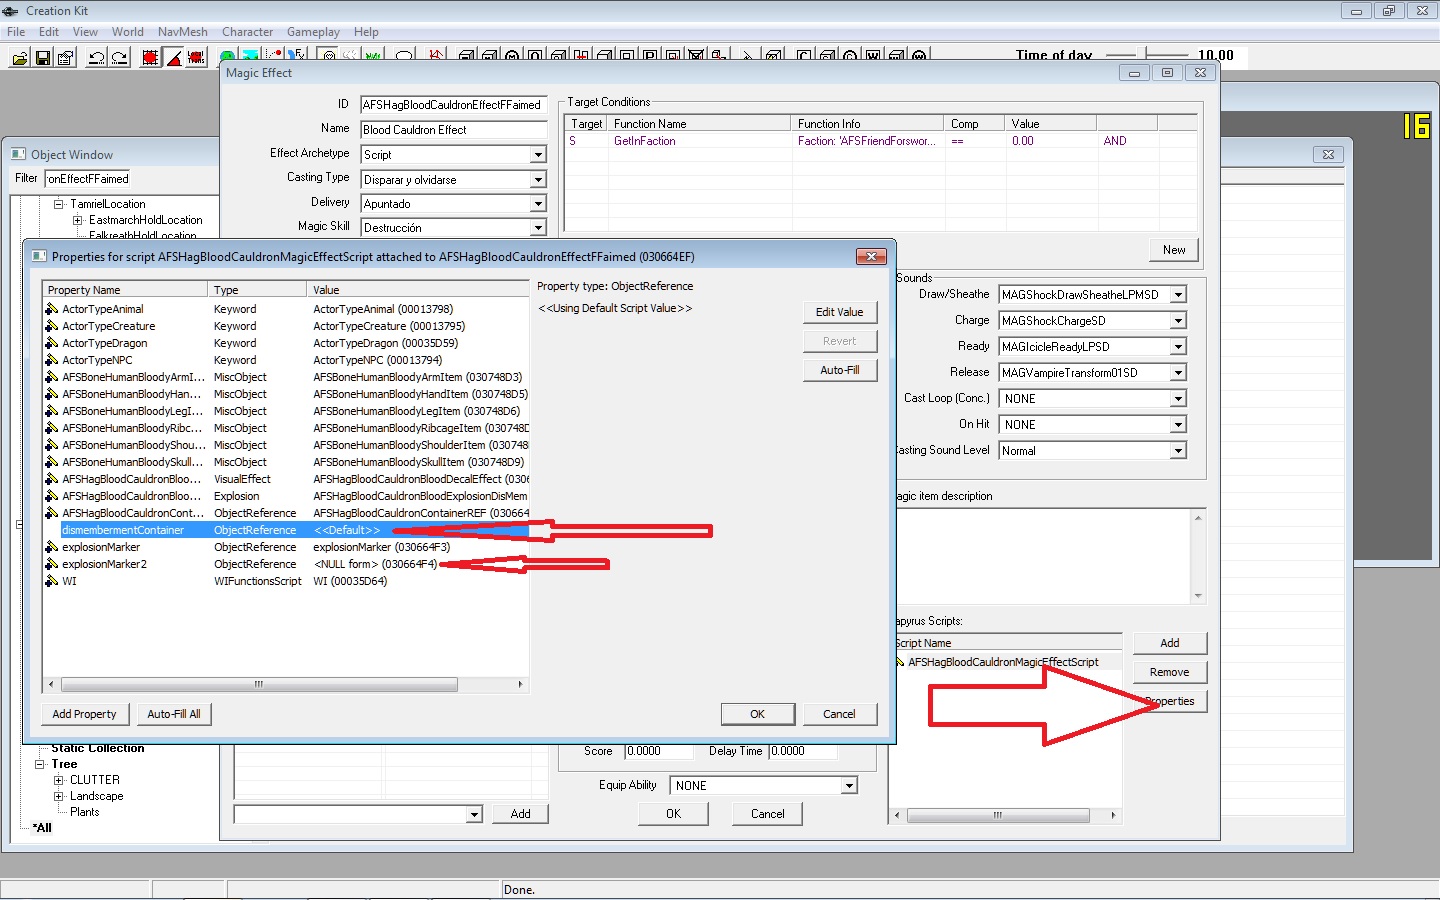Click the Open file toolbar icon
The image size is (1440, 900).
click(x=19, y=58)
